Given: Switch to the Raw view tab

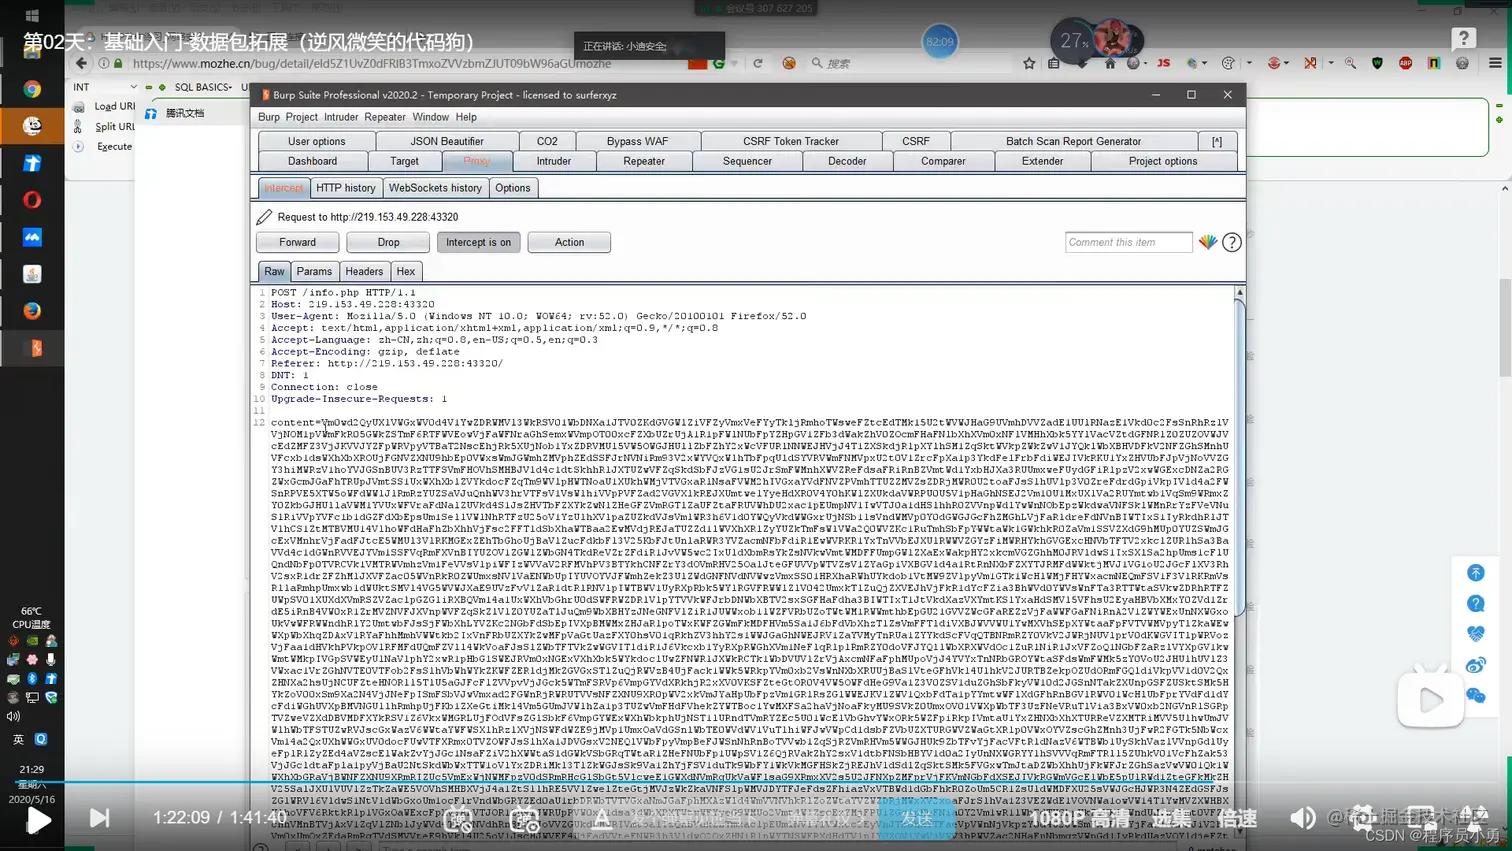Looking at the screenshot, I should (x=274, y=271).
